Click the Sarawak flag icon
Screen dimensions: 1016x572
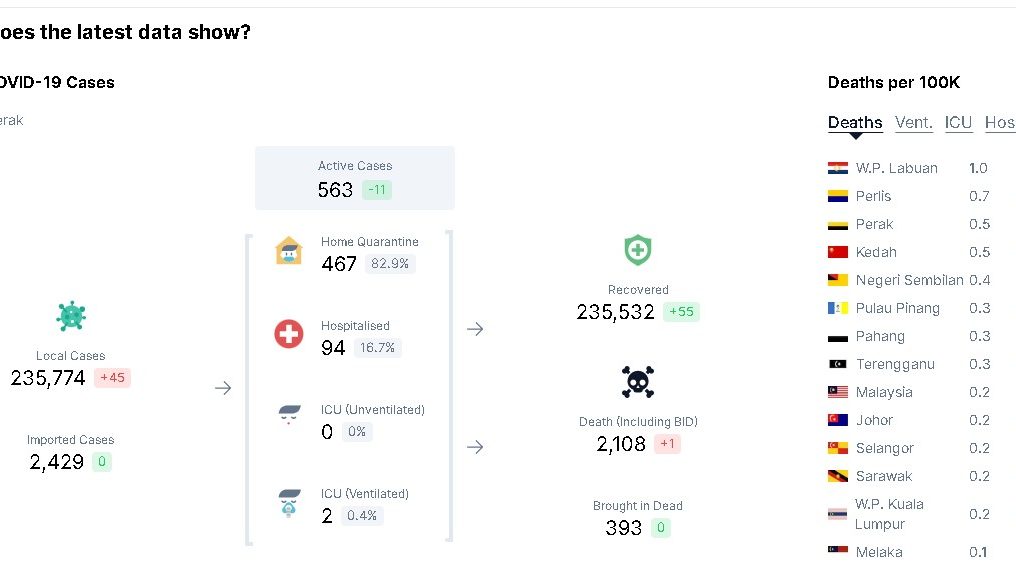coord(838,476)
